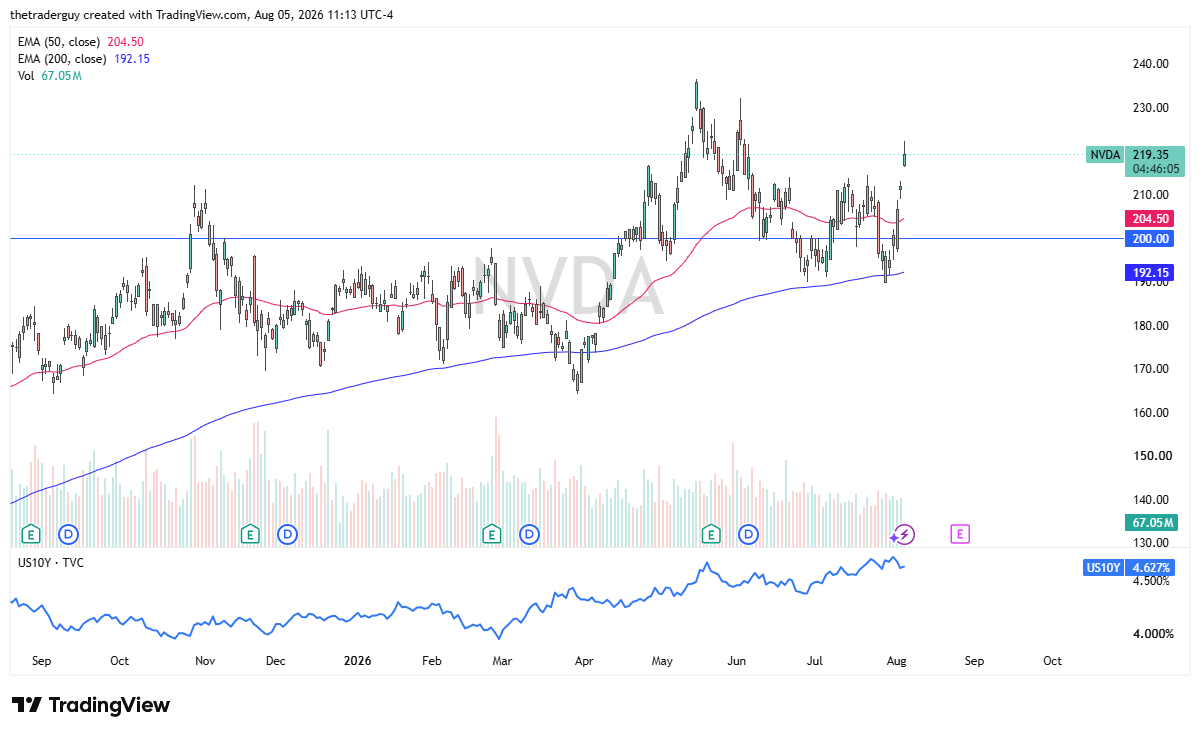Click the 160.00 price axis label
The image size is (1200, 735).
1151,413
